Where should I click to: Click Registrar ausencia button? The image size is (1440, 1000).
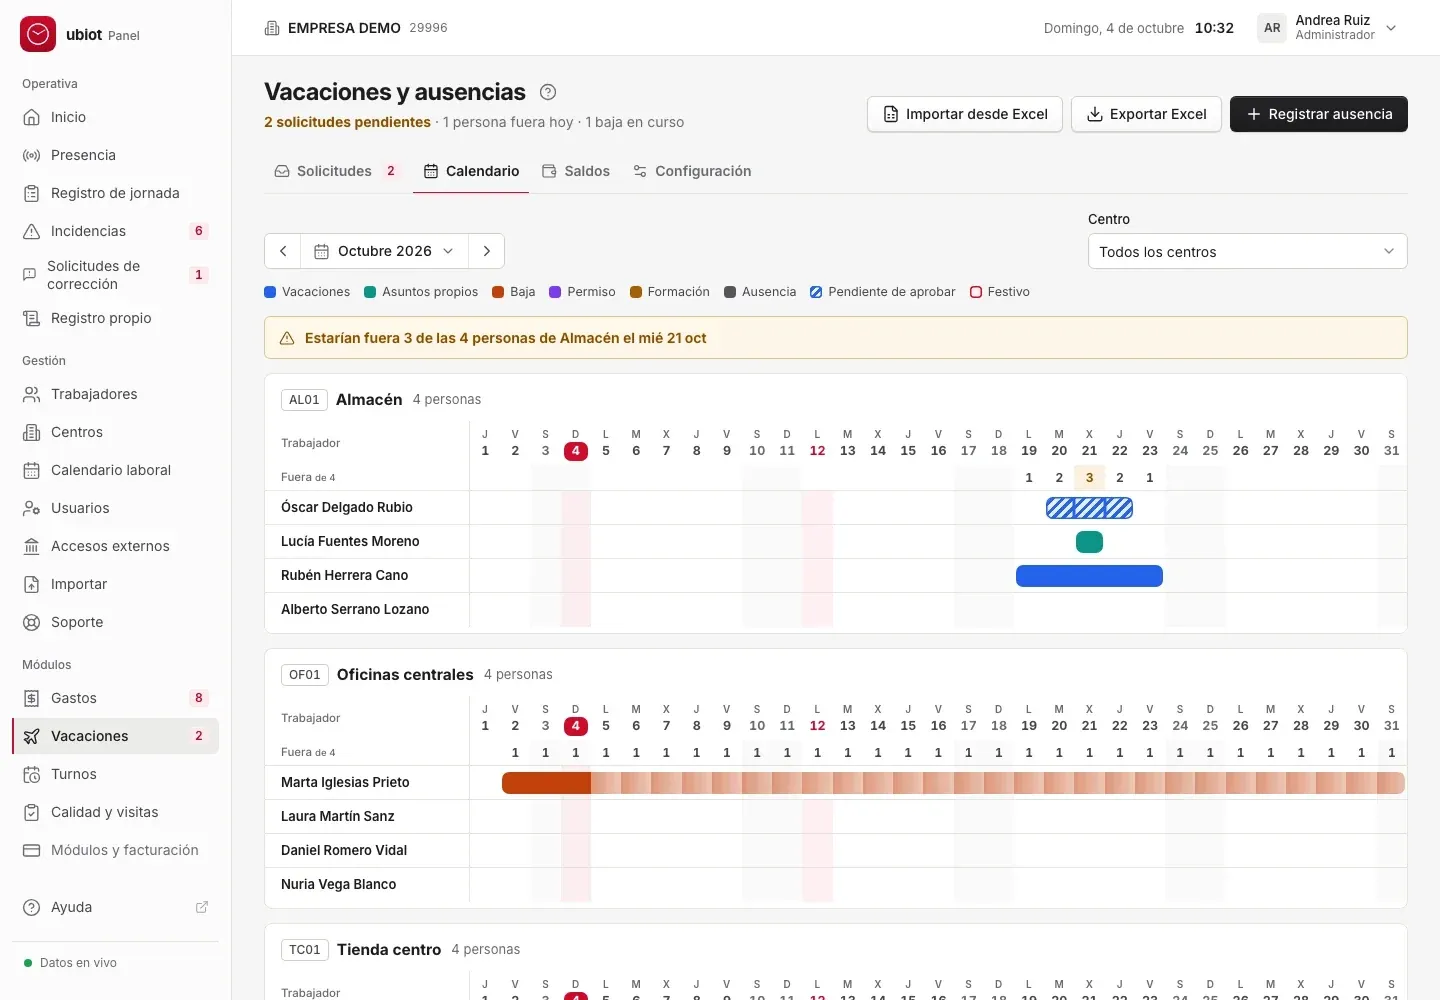coord(1319,114)
